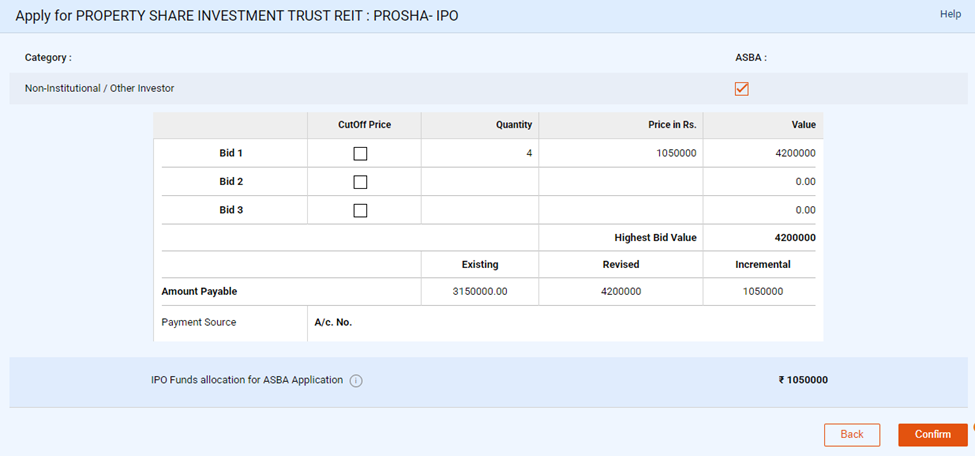Enable CutOff Price for Bid 1

[360, 154]
